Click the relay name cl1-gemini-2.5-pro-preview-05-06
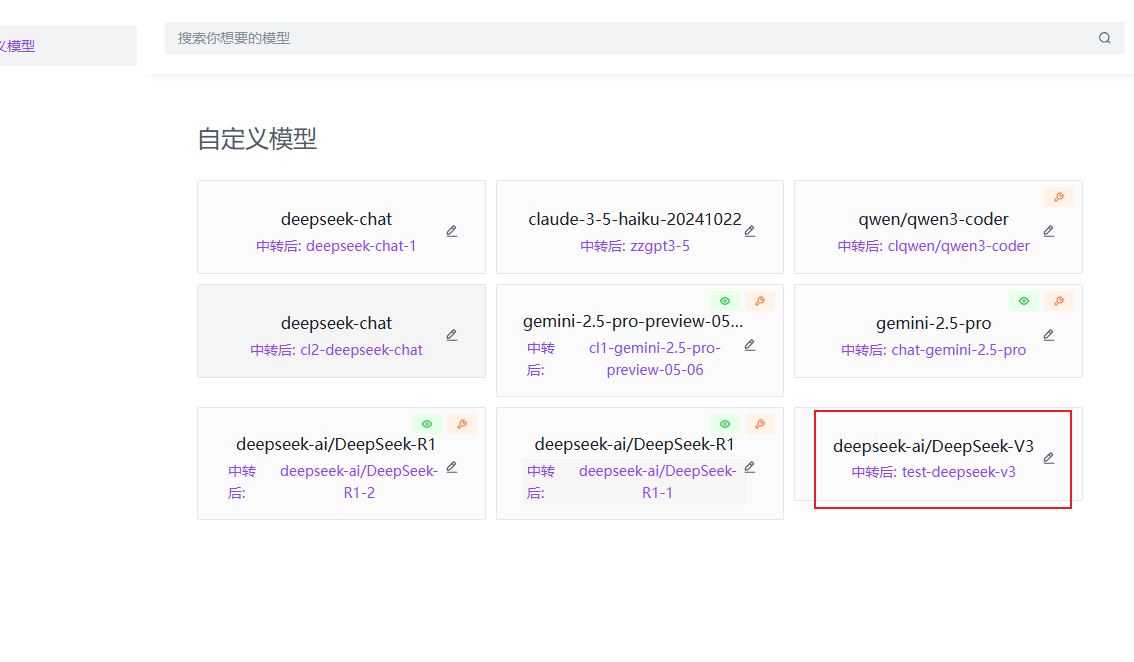1134x662 pixels. (655, 359)
